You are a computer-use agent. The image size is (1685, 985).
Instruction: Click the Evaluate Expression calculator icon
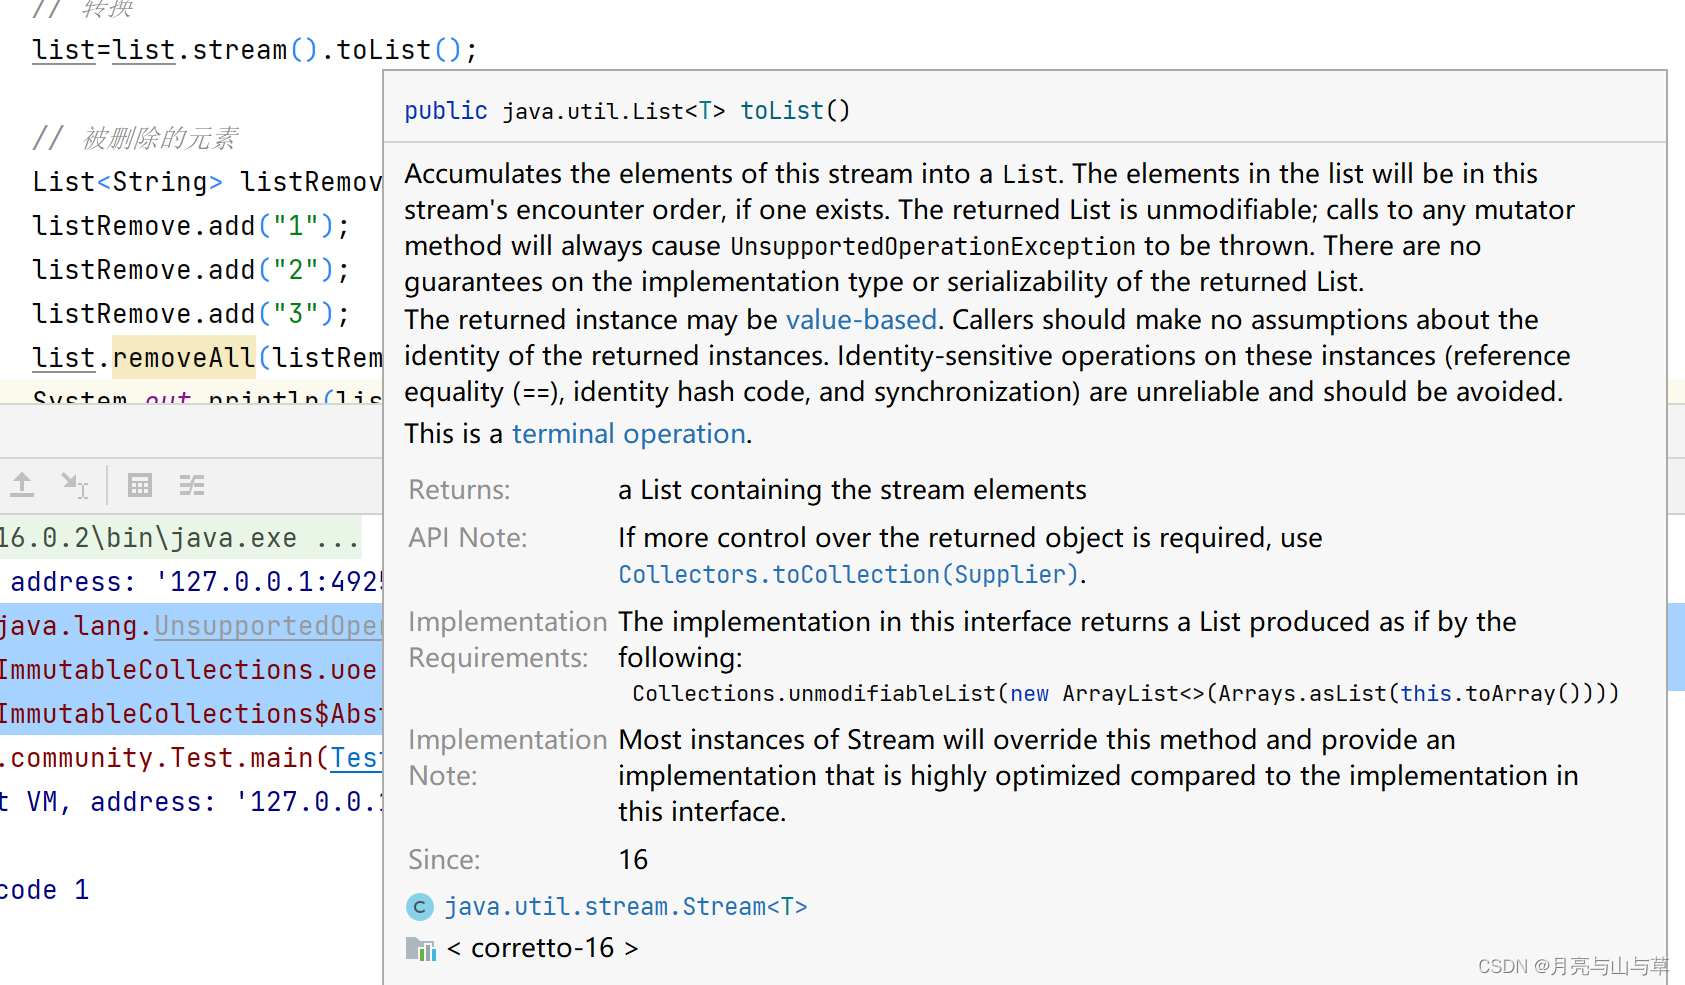pos(139,485)
